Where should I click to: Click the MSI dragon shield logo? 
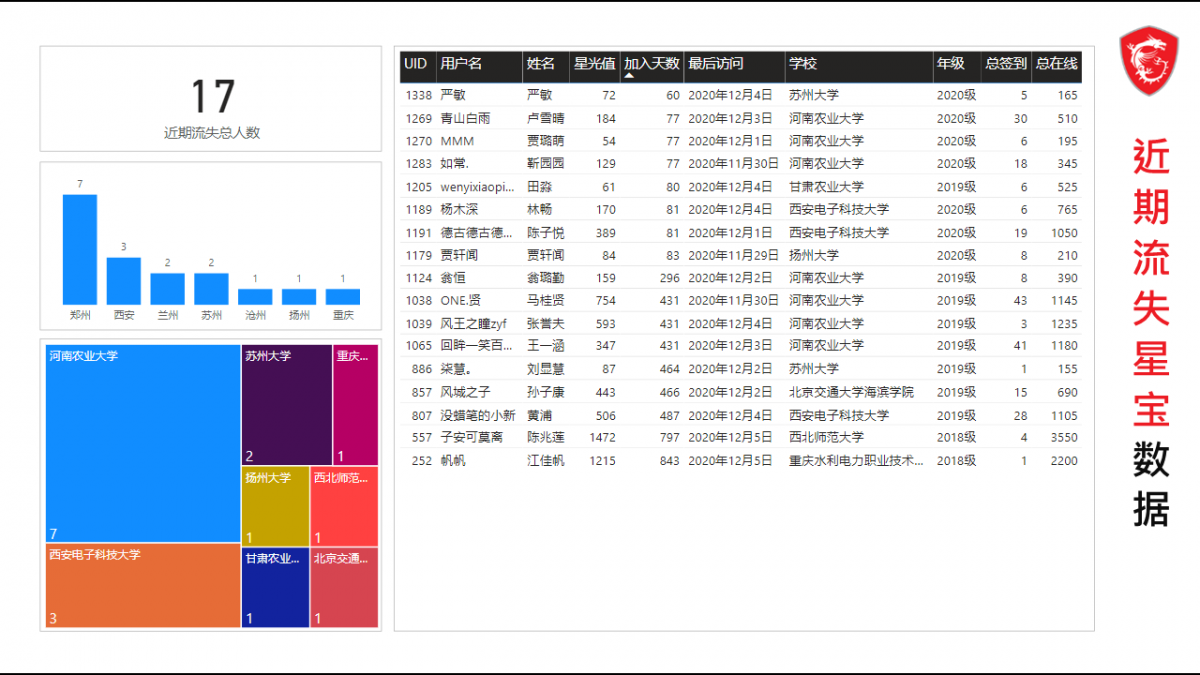point(1149,61)
